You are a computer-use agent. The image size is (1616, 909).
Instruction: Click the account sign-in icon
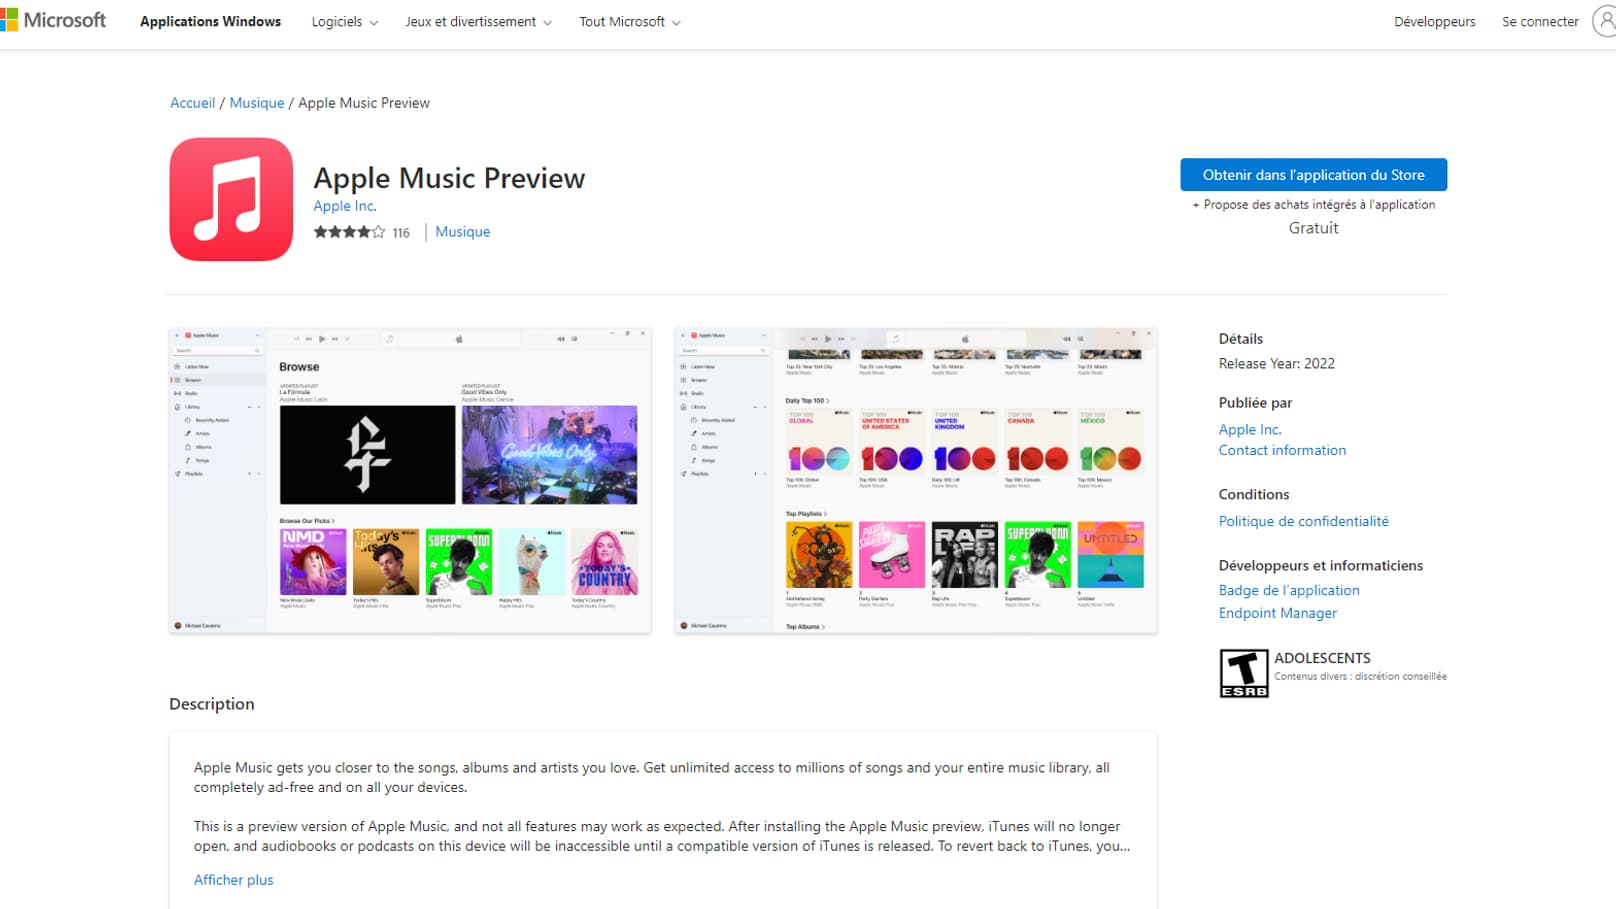(x=1607, y=20)
